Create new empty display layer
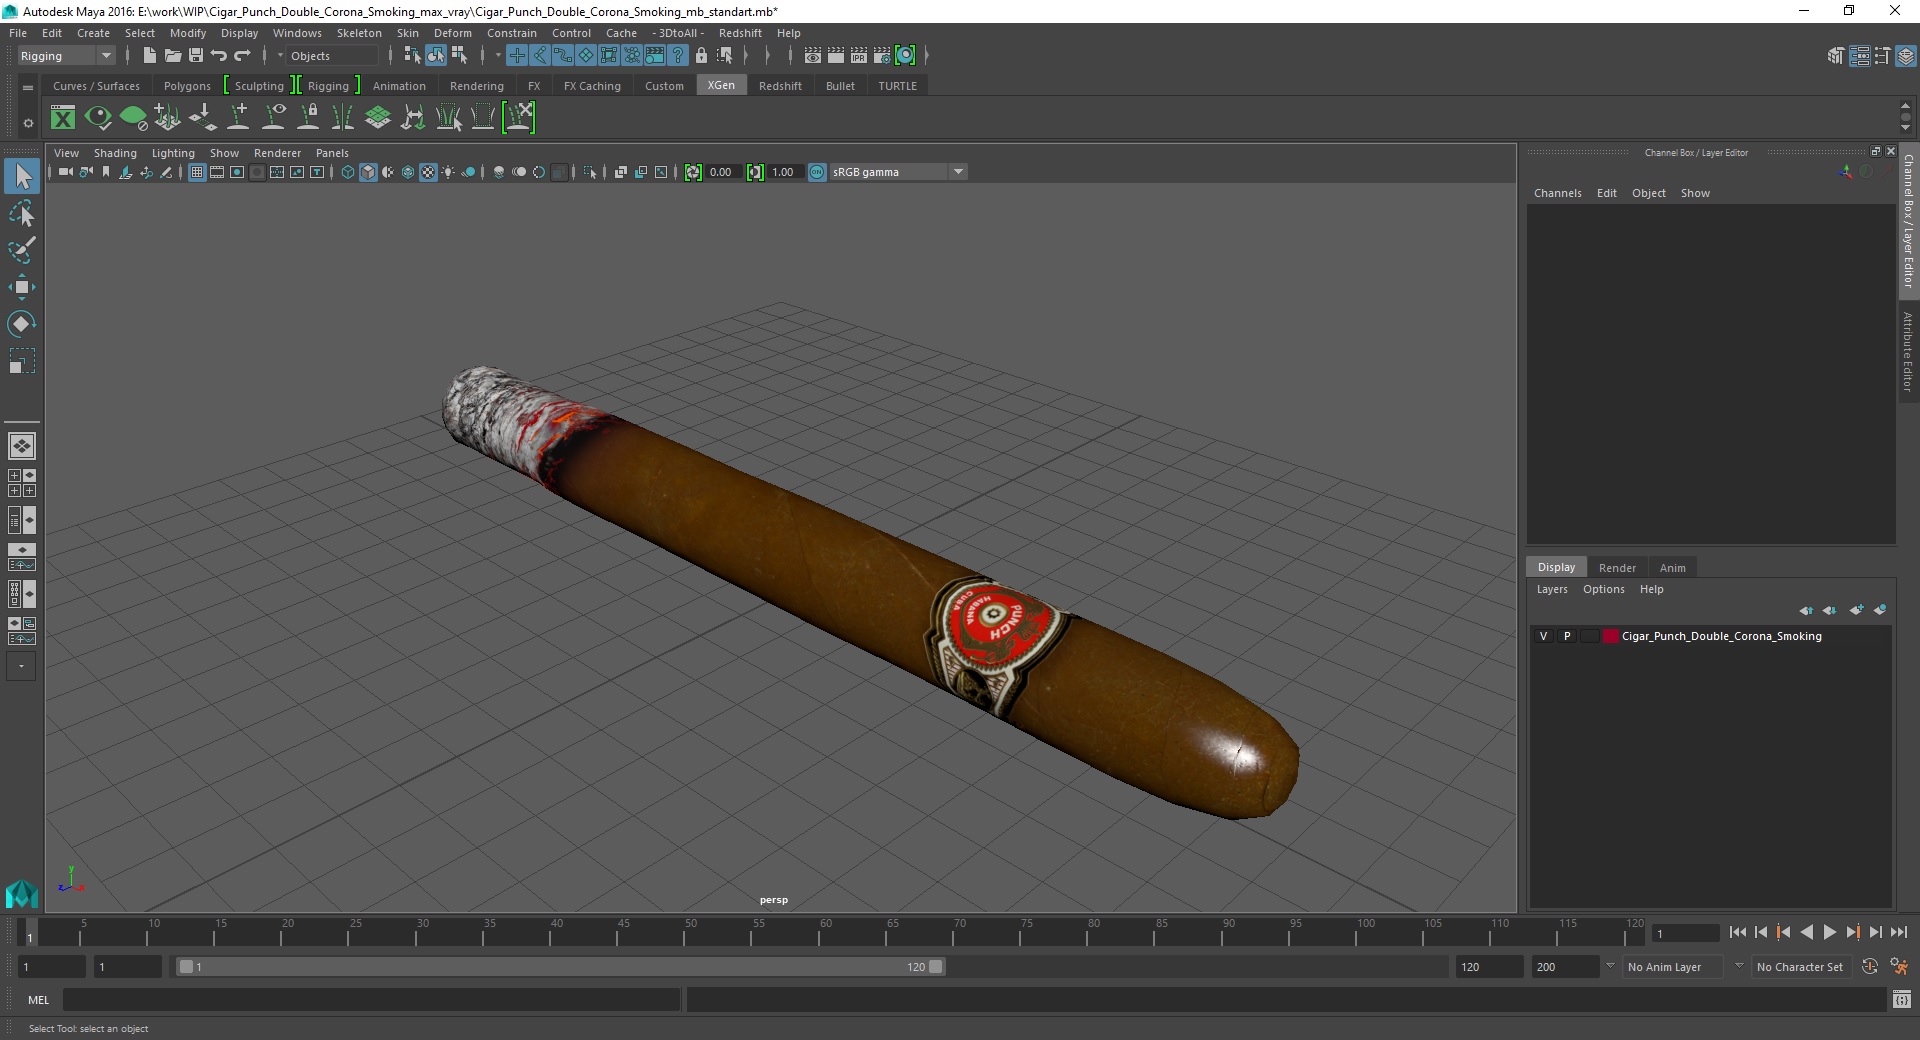The image size is (1920, 1040). (x=1856, y=610)
